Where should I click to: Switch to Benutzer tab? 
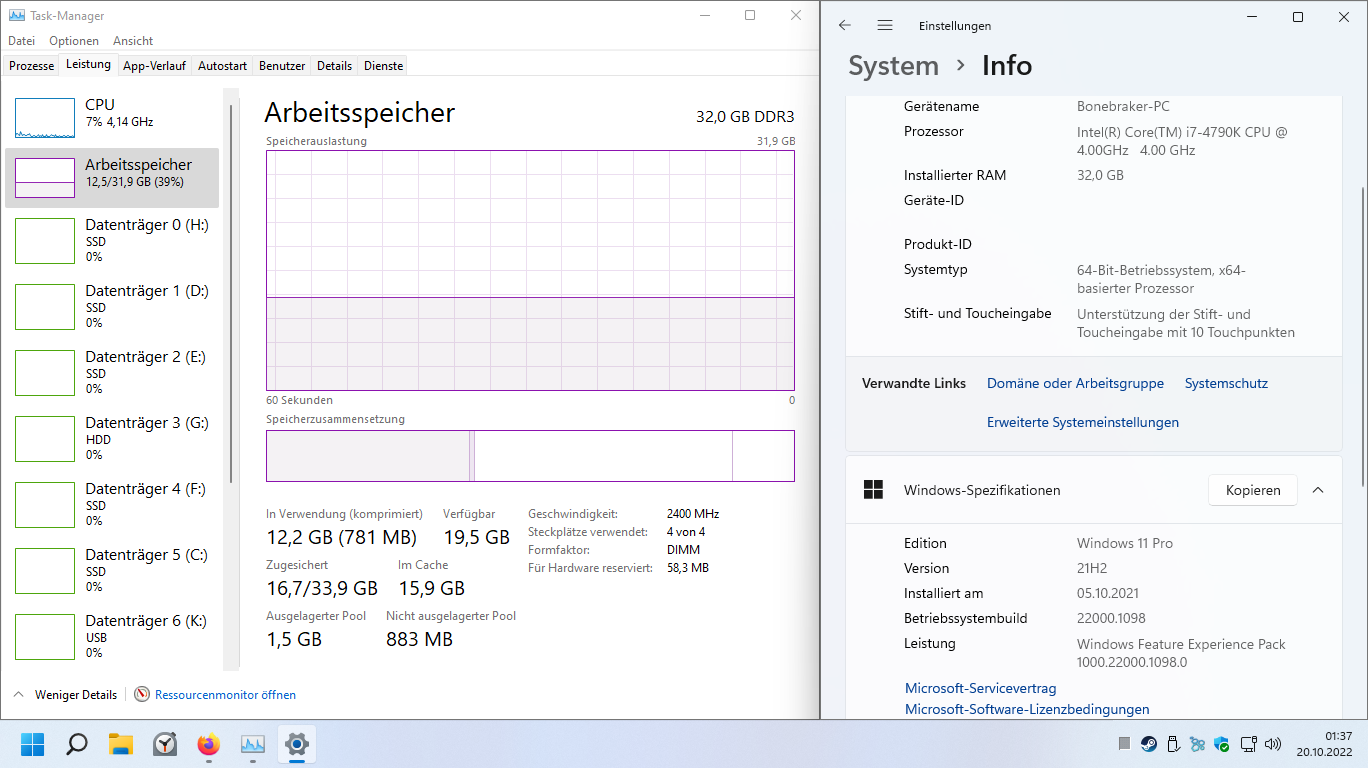pyautogui.click(x=282, y=66)
